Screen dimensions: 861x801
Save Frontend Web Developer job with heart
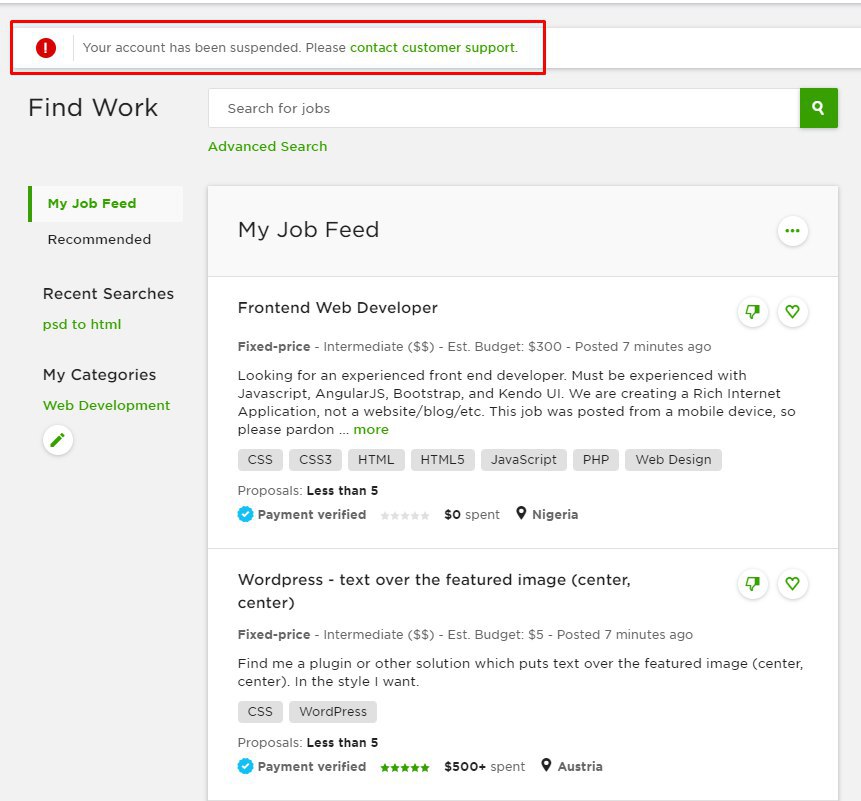pyautogui.click(x=792, y=312)
